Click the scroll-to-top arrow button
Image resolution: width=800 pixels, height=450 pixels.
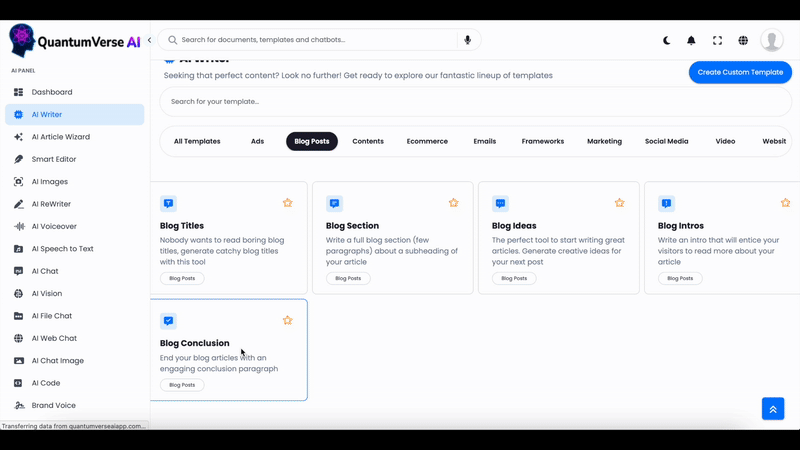772,408
